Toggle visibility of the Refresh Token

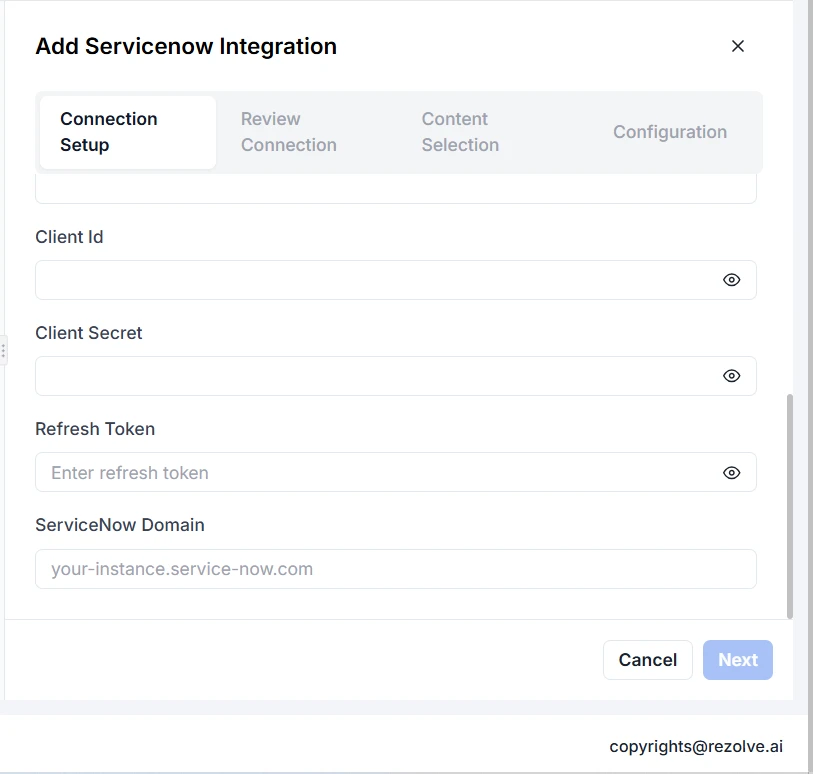click(x=732, y=473)
